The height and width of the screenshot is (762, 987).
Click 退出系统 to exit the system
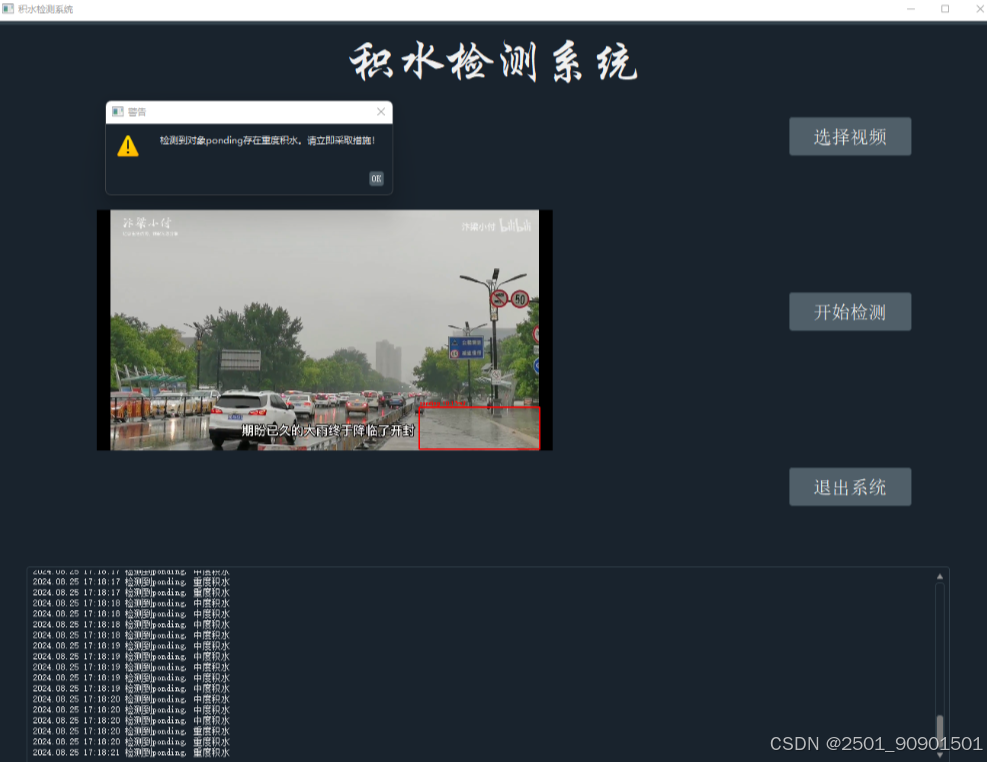(850, 487)
